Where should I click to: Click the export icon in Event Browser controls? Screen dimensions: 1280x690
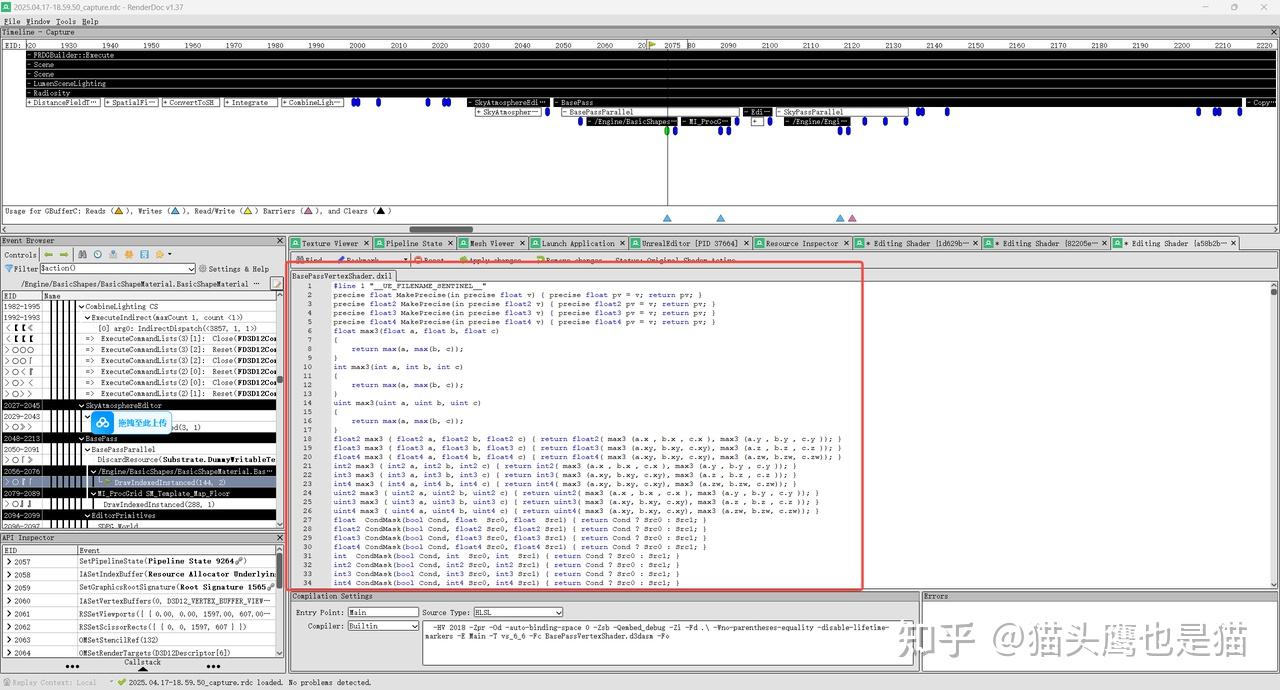point(145,254)
